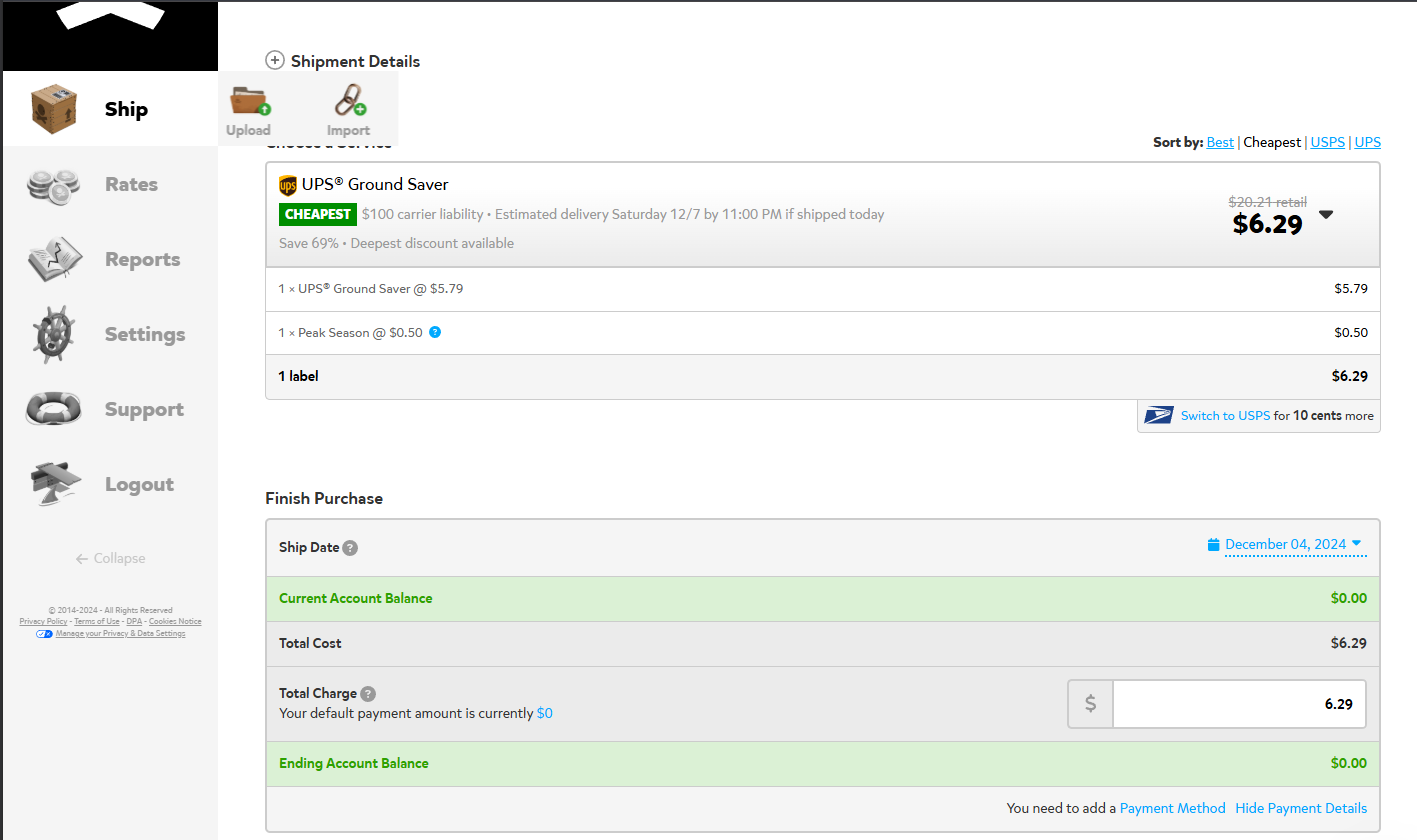Open the DPA footer link
This screenshot has height=840, width=1417.
[134, 622]
